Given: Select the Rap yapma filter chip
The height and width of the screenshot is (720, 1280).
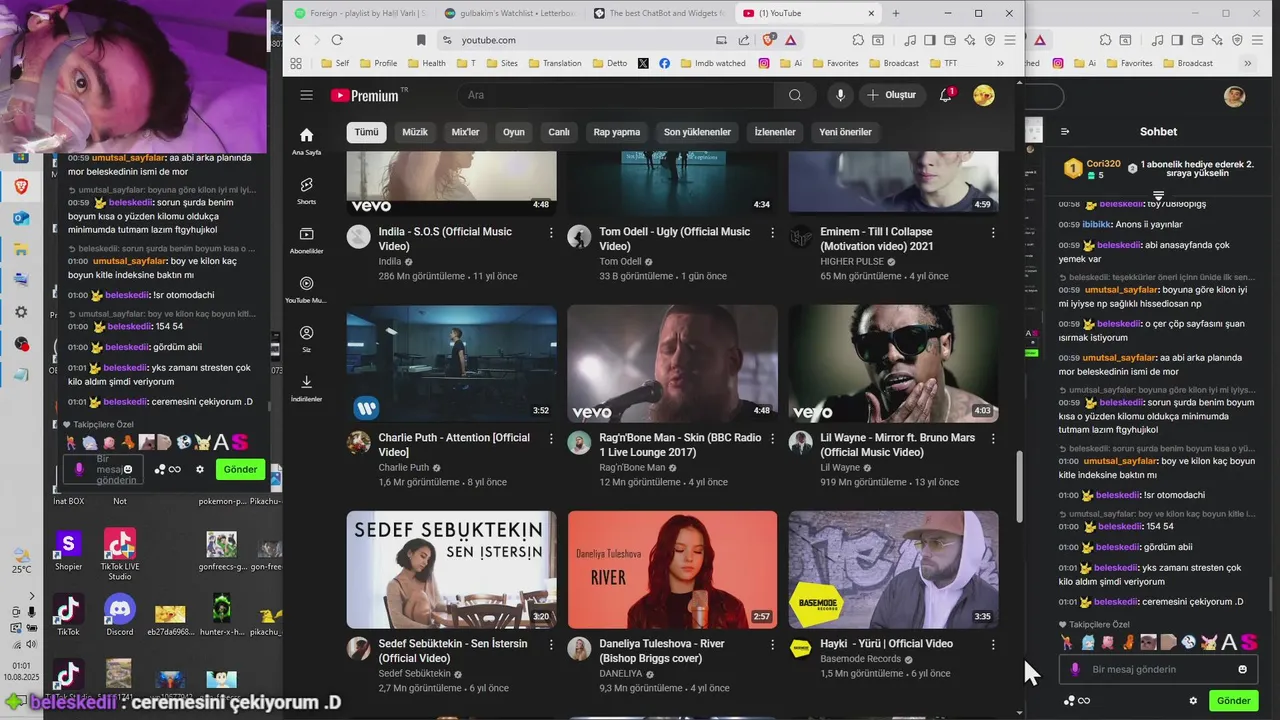Looking at the screenshot, I should pyautogui.click(x=617, y=132).
